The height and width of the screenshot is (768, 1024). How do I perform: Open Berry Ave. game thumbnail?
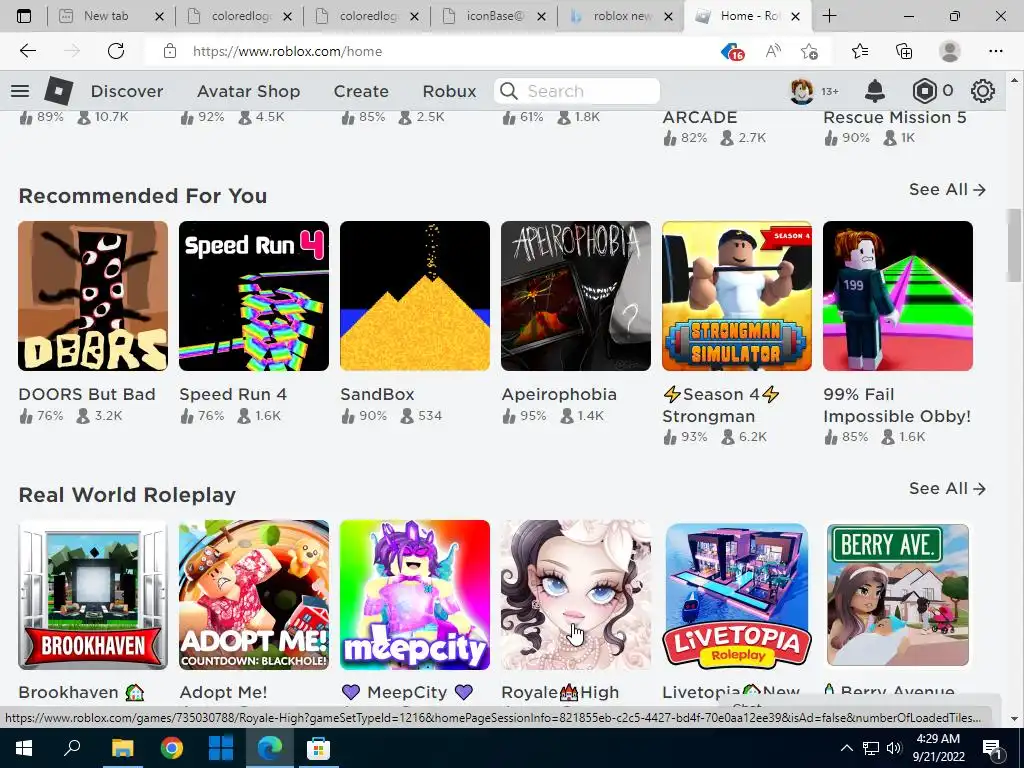click(x=898, y=595)
